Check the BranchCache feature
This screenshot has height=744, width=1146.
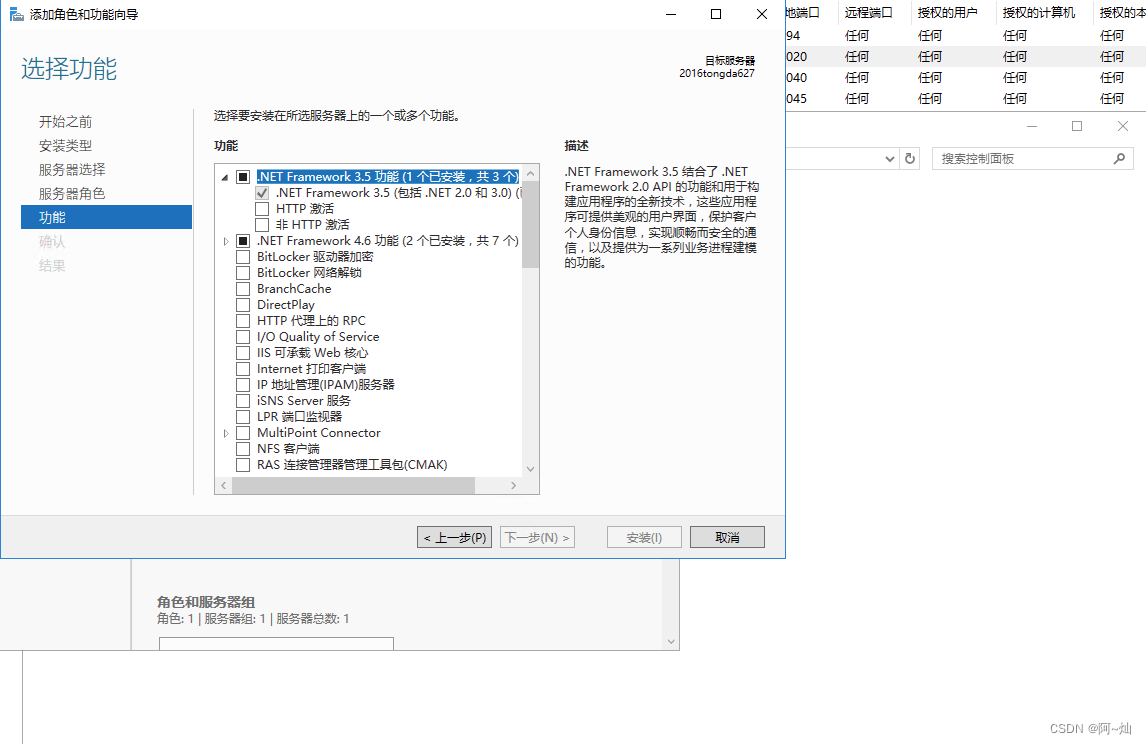coord(241,288)
